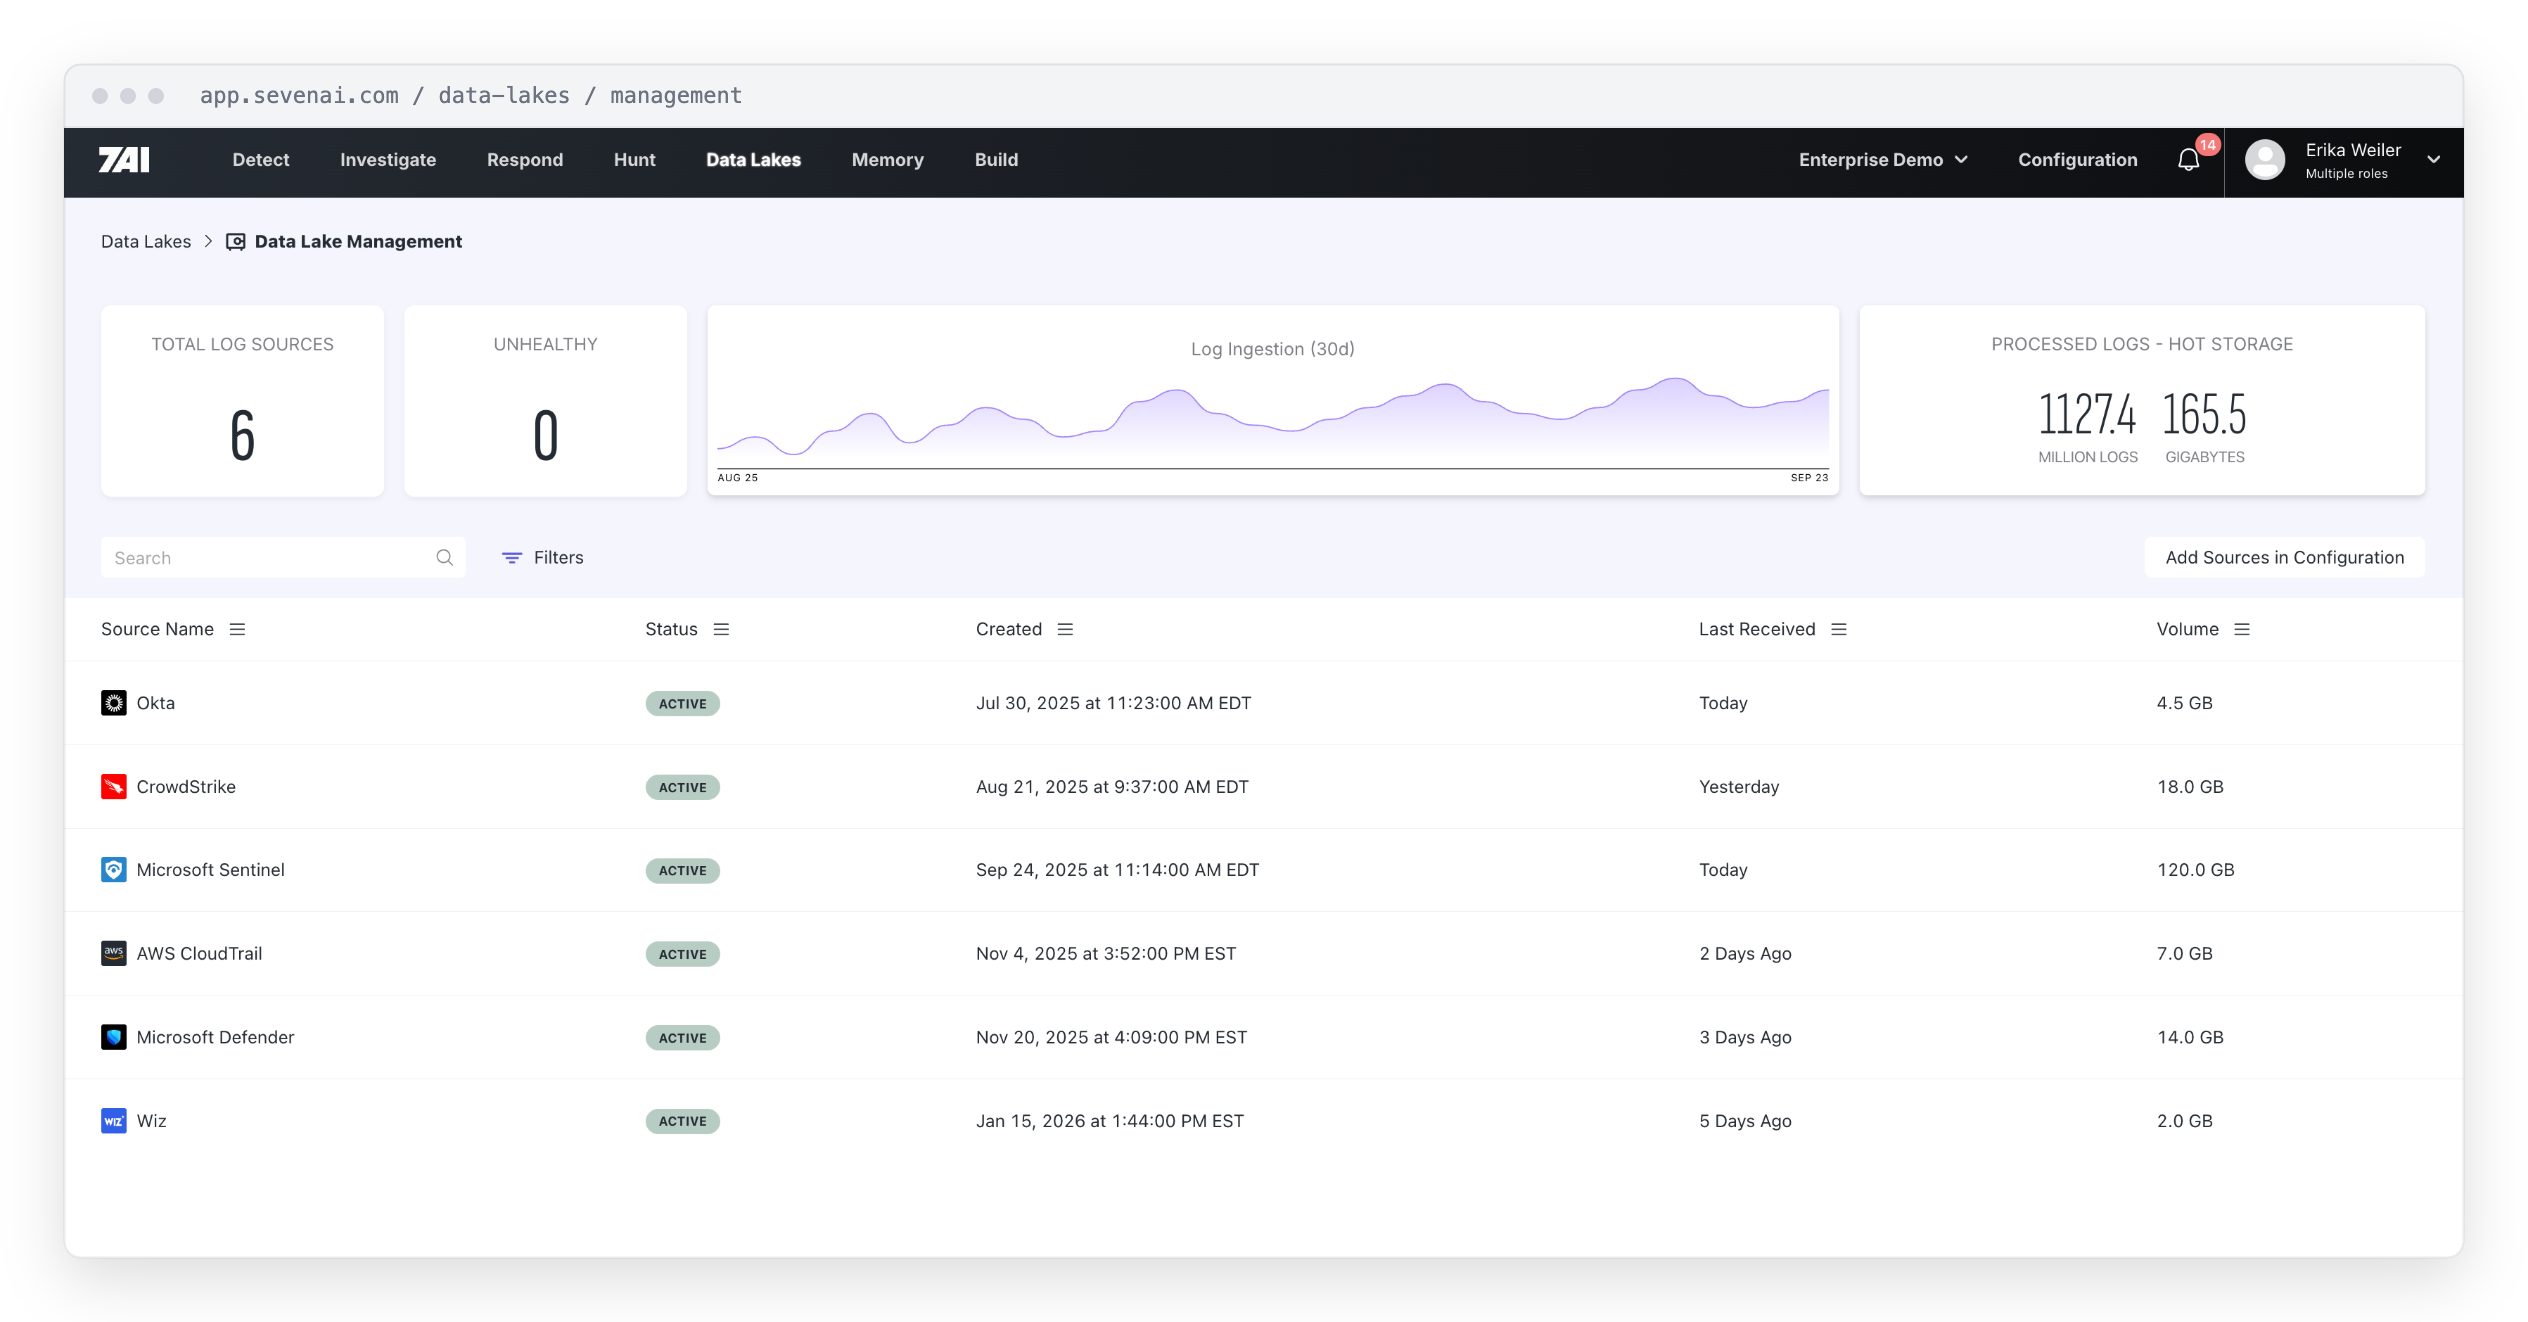
Task: Click the browser address bar URL
Action: (x=471, y=96)
